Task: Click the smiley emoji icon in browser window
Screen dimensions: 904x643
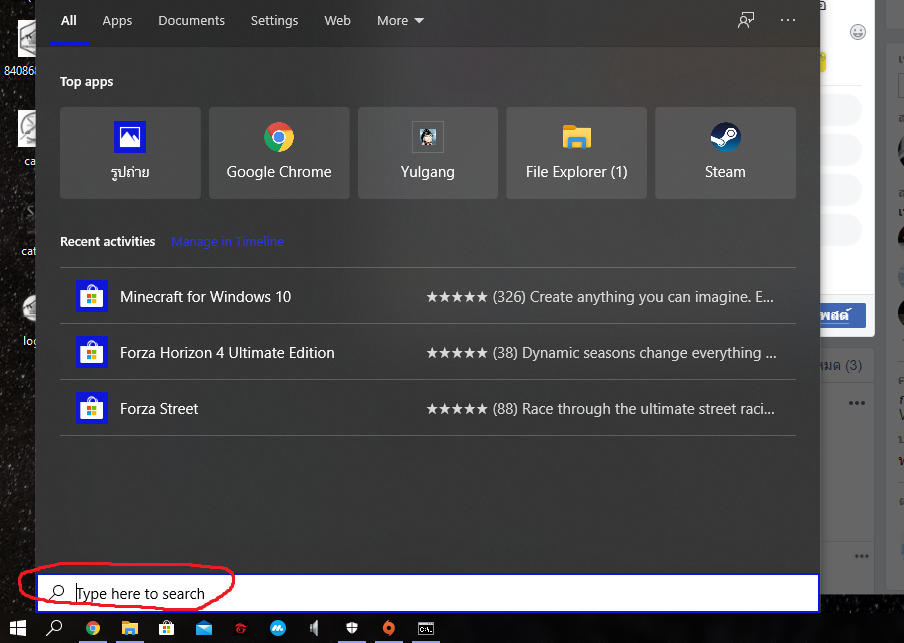Action: point(858,32)
